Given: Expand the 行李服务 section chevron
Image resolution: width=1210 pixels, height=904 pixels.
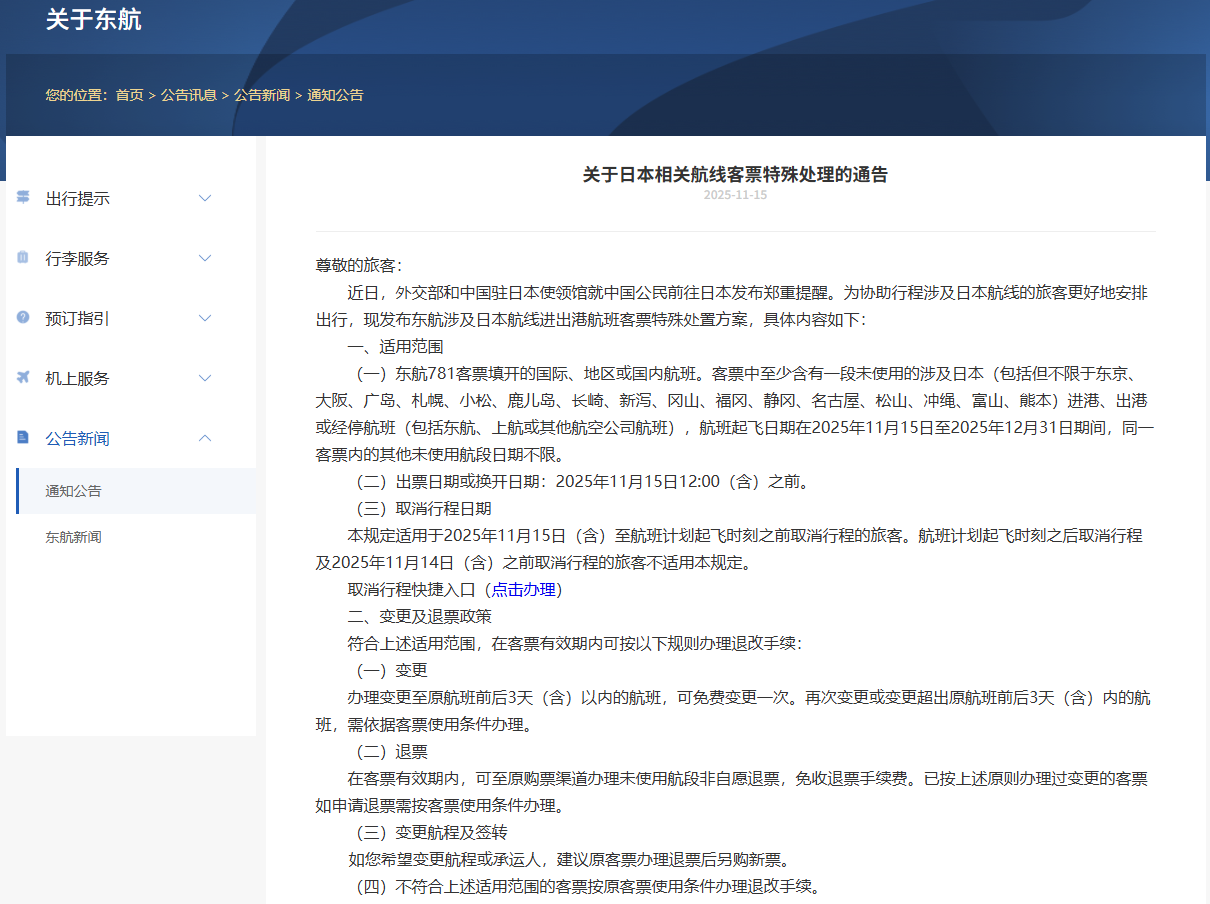Looking at the screenshot, I should [205, 258].
